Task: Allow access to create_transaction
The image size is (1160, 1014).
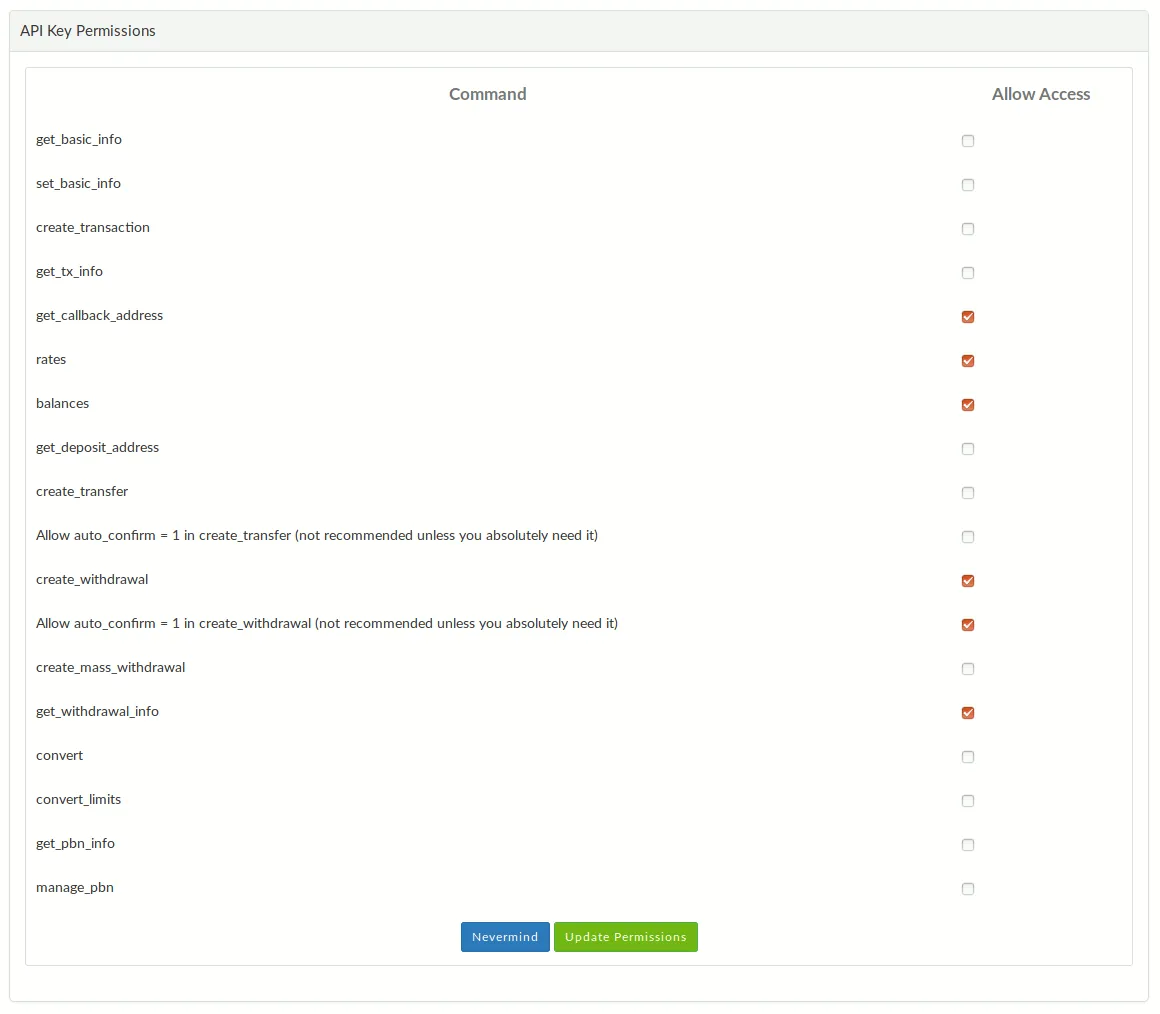Action: point(968,229)
